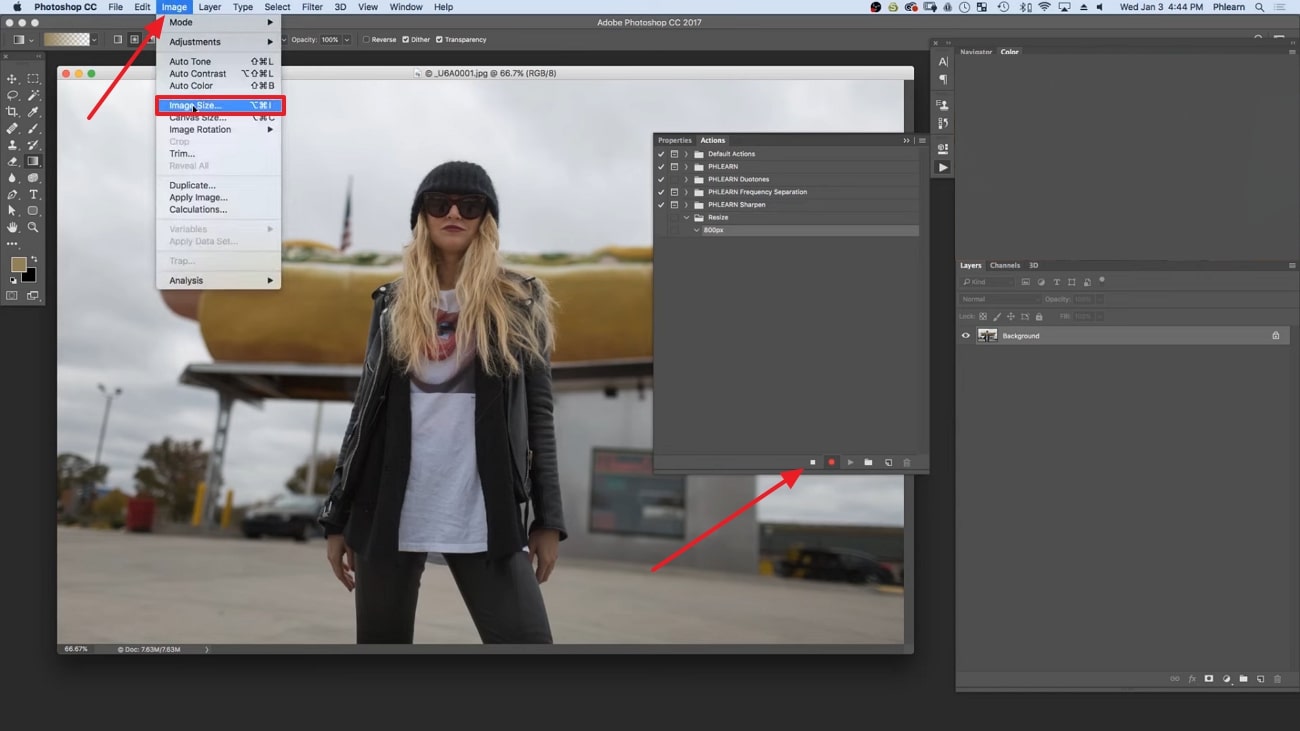Image resolution: width=1300 pixels, height=731 pixels.
Task: Open the Paragraph panel icon
Action: click(x=942, y=78)
